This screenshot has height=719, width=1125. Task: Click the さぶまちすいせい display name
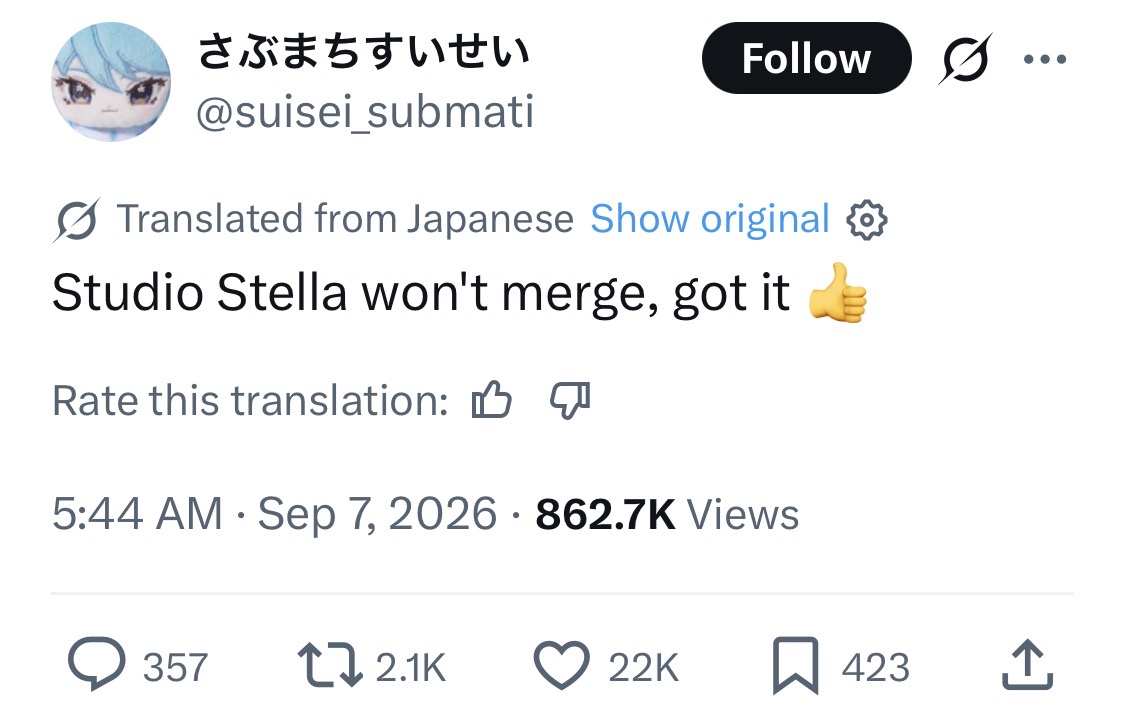click(364, 52)
